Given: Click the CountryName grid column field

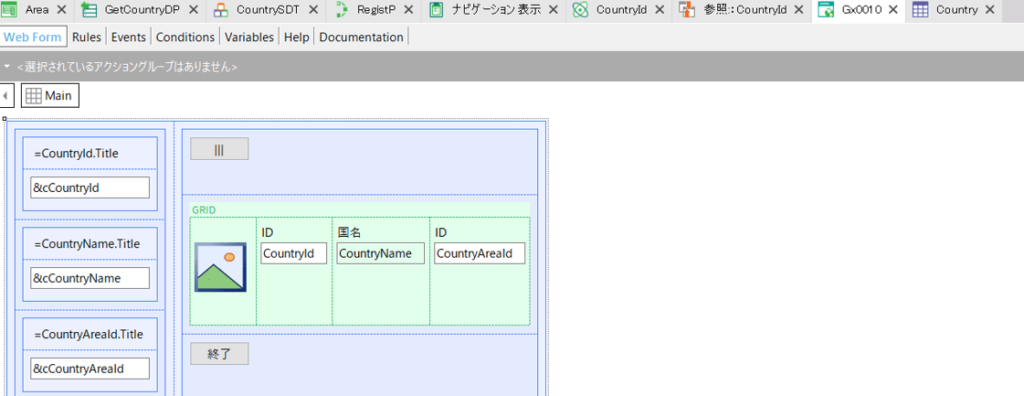Looking at the screenshot, I should tap(381, 254).
